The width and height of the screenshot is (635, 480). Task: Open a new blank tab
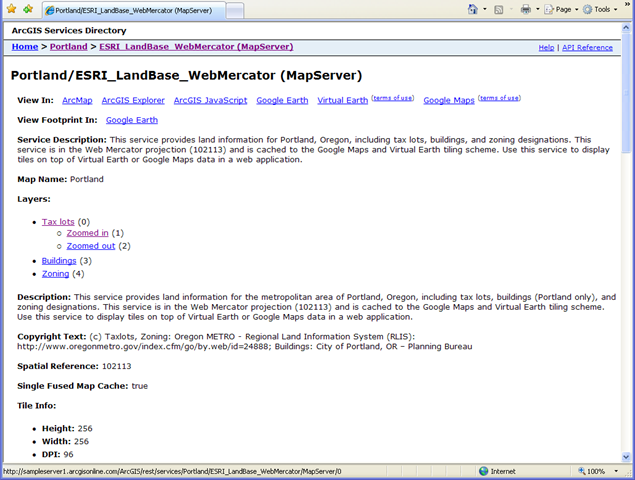235,11
